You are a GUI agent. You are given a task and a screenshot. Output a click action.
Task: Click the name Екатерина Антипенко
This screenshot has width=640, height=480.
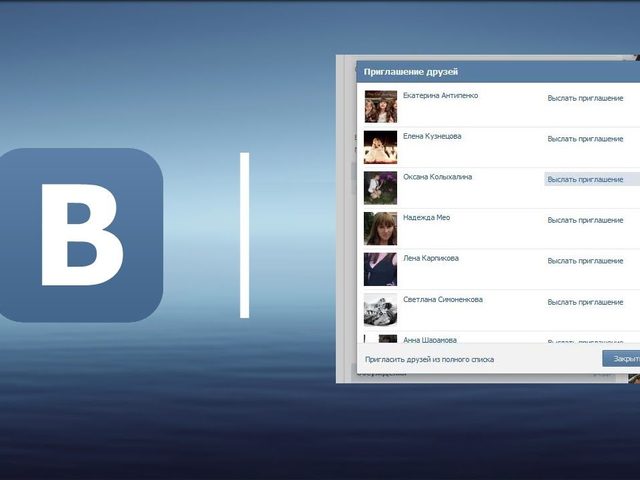(x=440, y=96)
